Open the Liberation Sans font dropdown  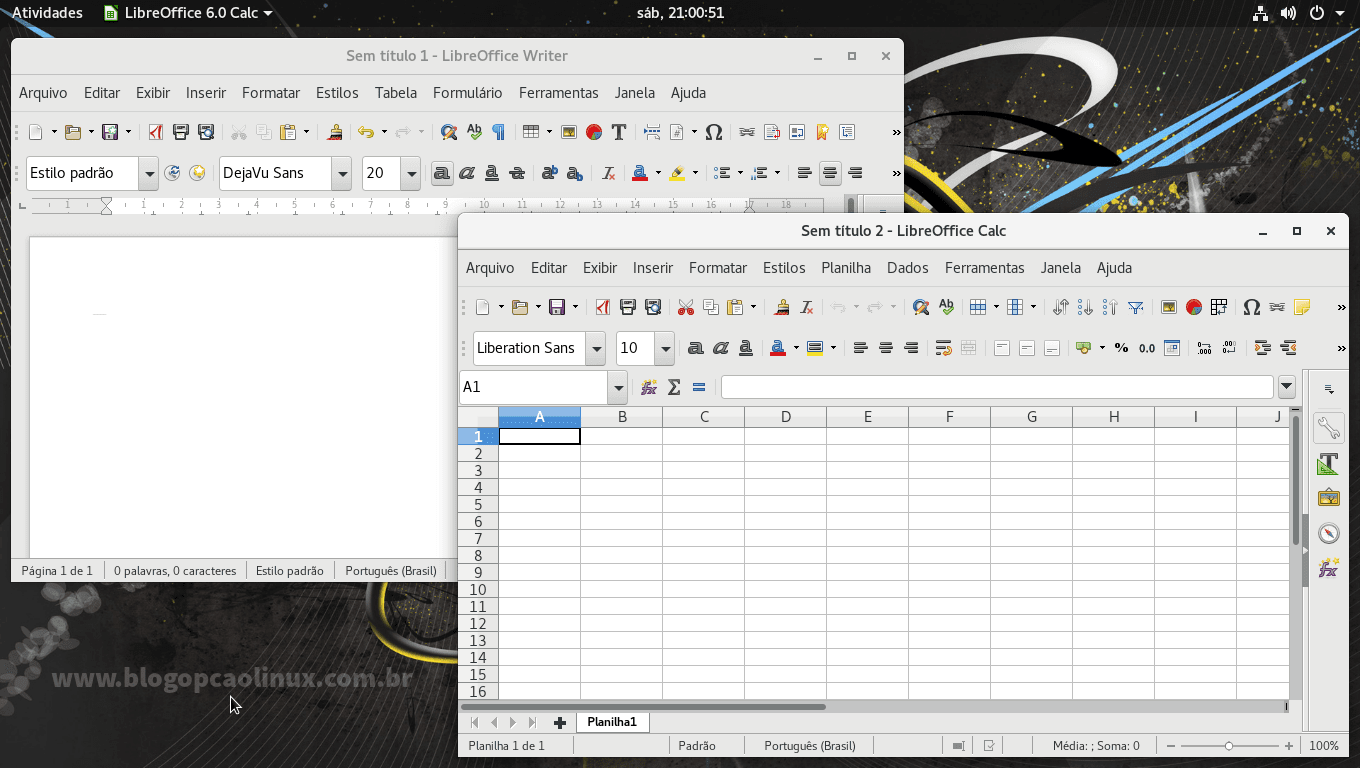(x=597, y=348)
